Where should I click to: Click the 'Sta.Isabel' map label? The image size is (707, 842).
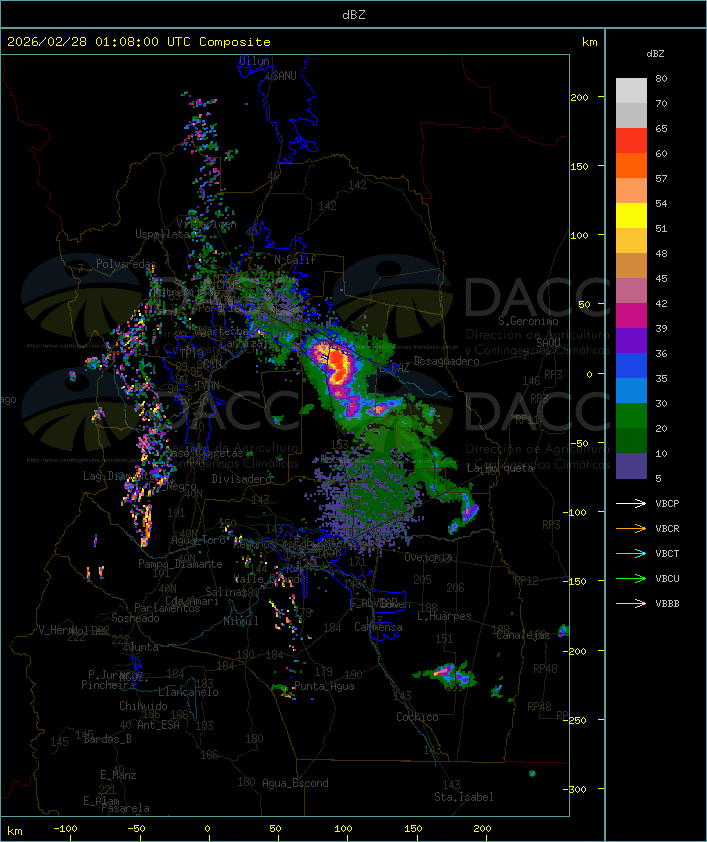point(464,797)
